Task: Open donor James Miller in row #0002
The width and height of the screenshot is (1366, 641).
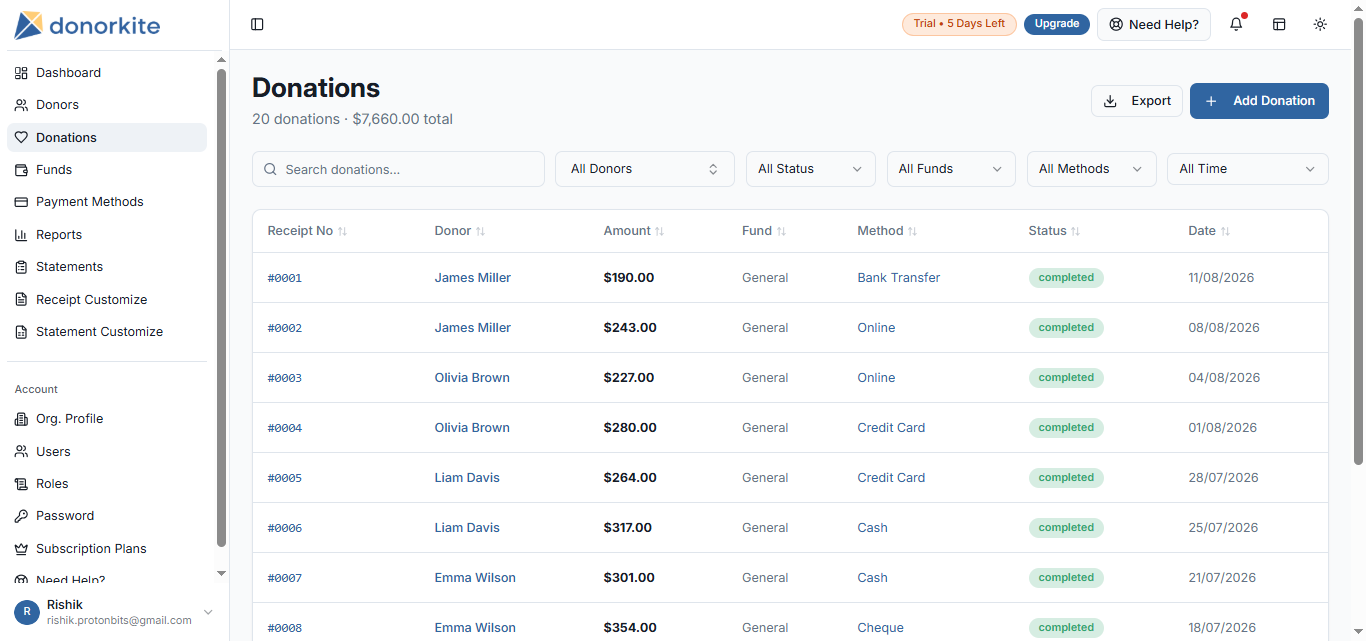Action: 473,328
